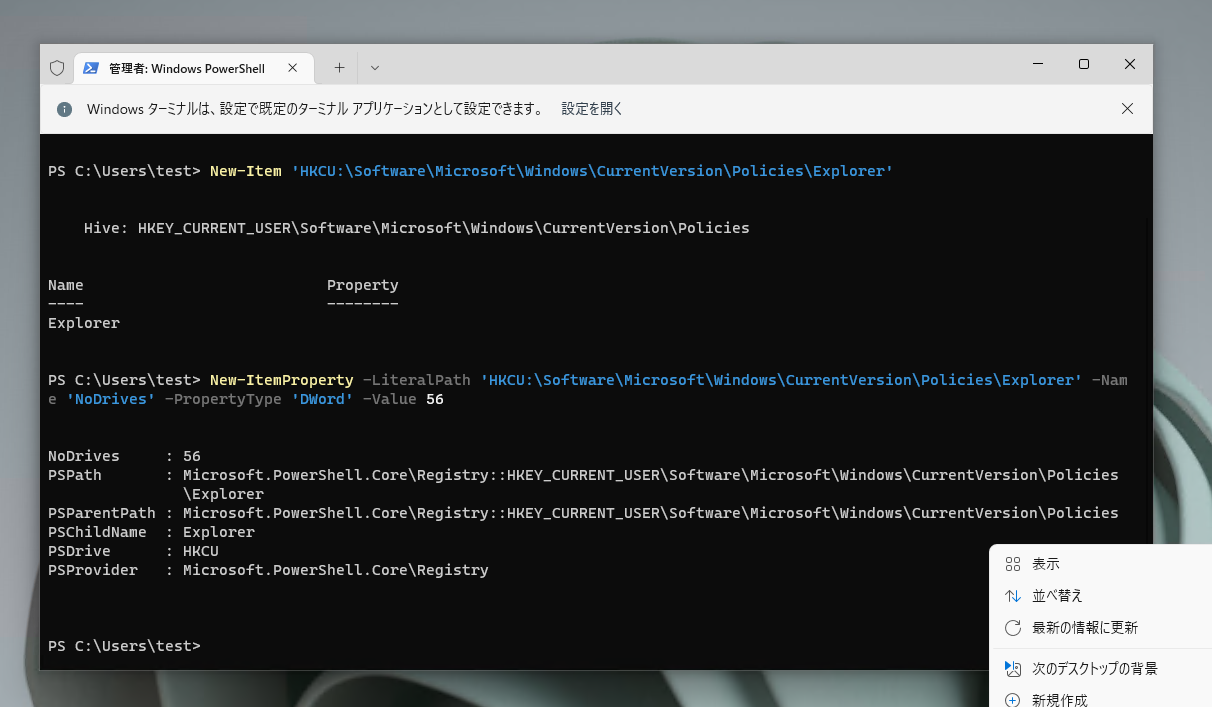This screenshot has height=707, width=1212.
Task: Click the last PS C:\Users\test> prompt
Action: click(124, 646)
